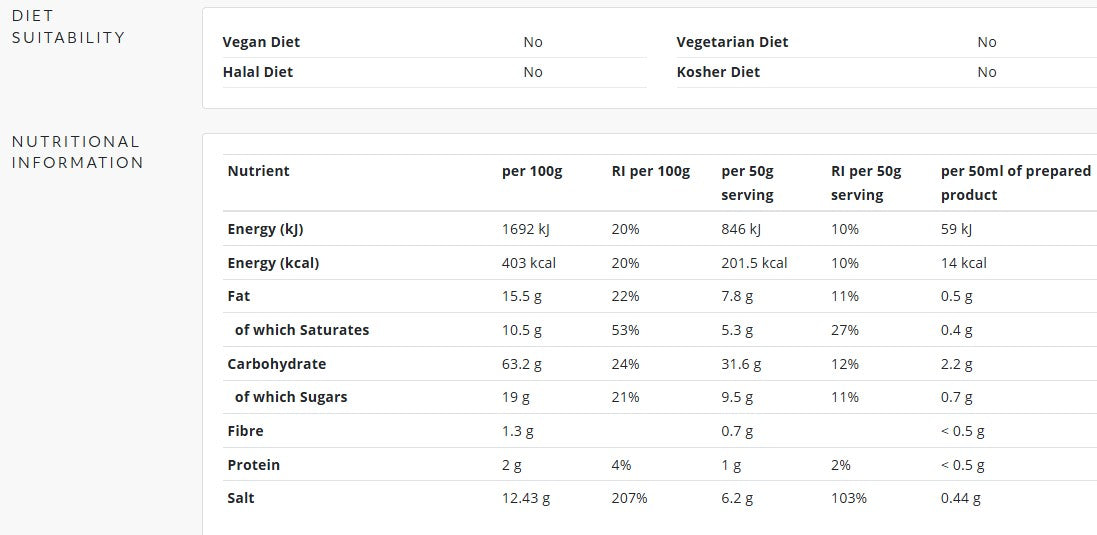
Task: Select the Kosher Diet label
Action: coord(718,72)
